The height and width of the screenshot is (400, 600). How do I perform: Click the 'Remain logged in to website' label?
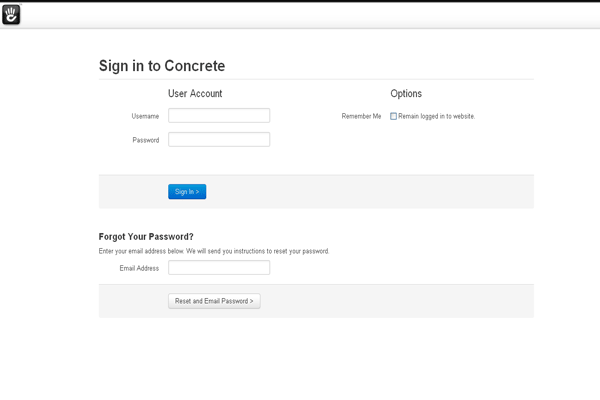click(x=437, y=116)
